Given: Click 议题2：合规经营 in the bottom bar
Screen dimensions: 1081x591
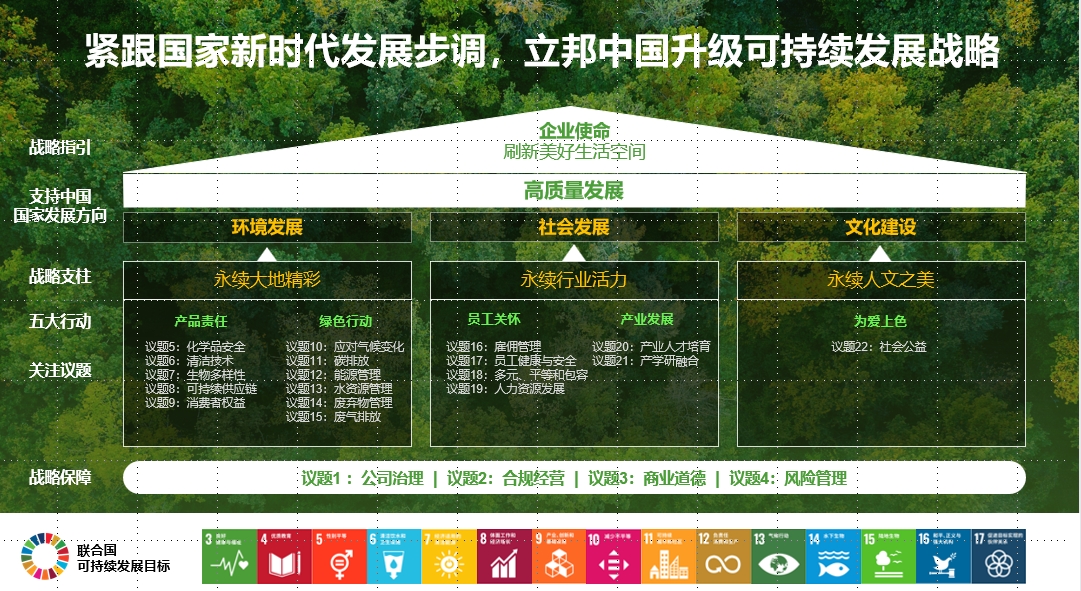Looking at the screenshot, I should pos(506,479).
